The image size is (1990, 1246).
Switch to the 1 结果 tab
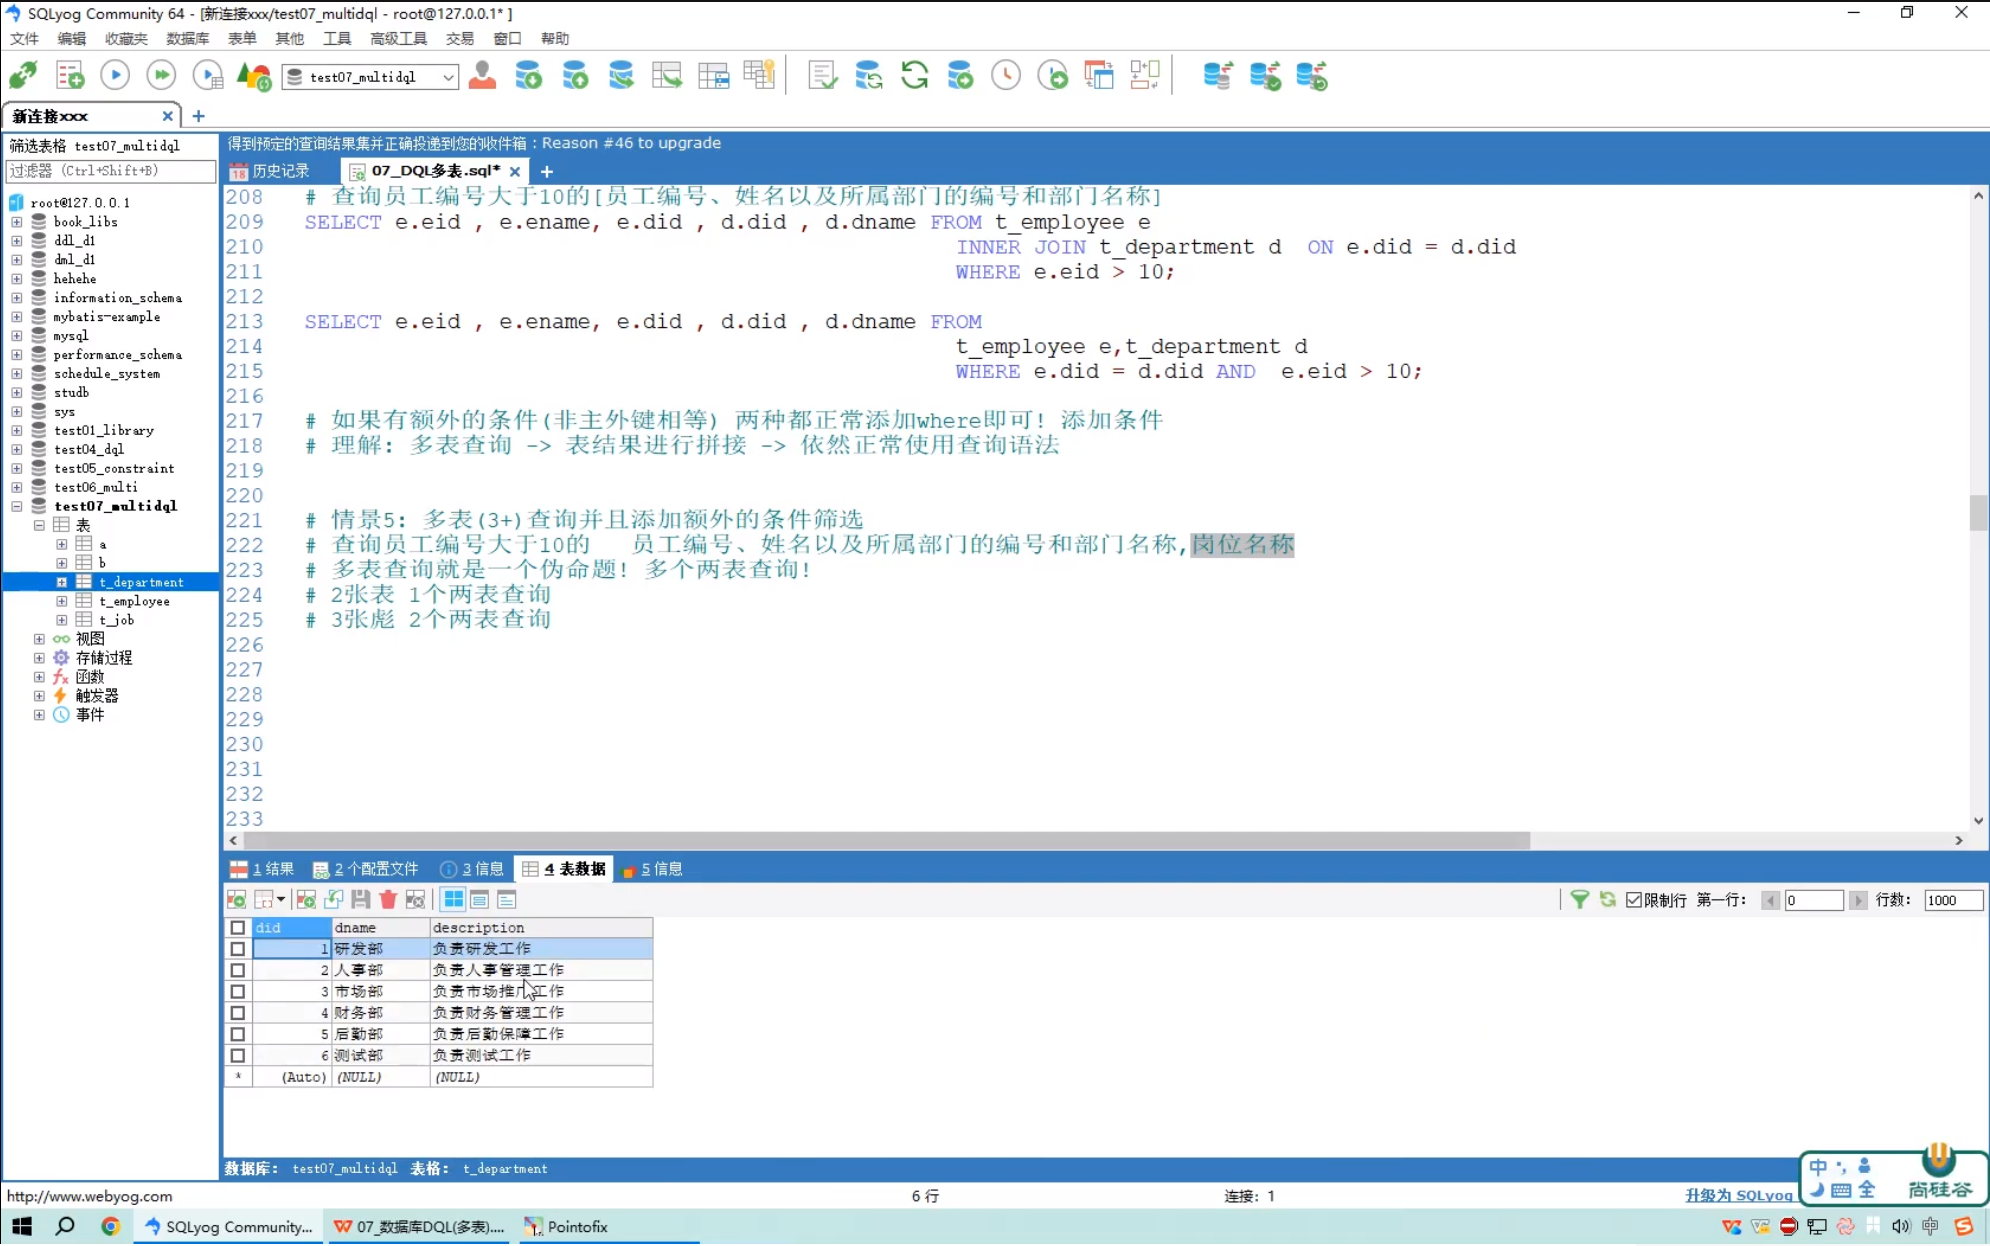tap(262, 870)
